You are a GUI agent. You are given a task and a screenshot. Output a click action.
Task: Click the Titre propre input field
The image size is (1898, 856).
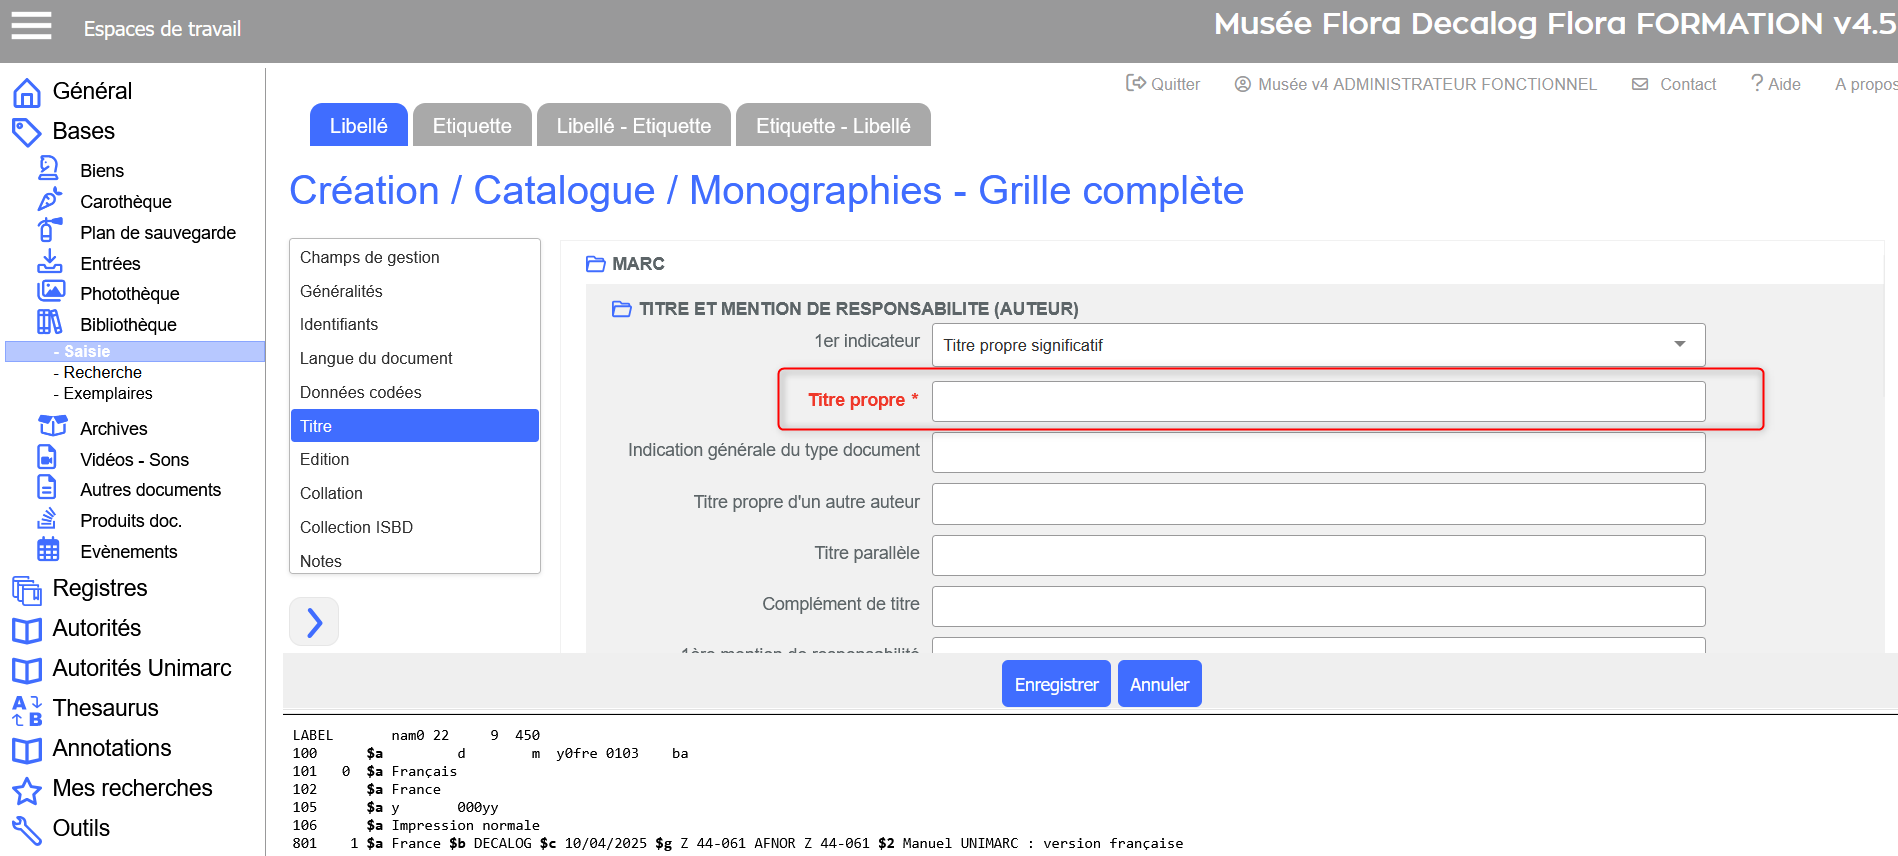coord(1317,401)
